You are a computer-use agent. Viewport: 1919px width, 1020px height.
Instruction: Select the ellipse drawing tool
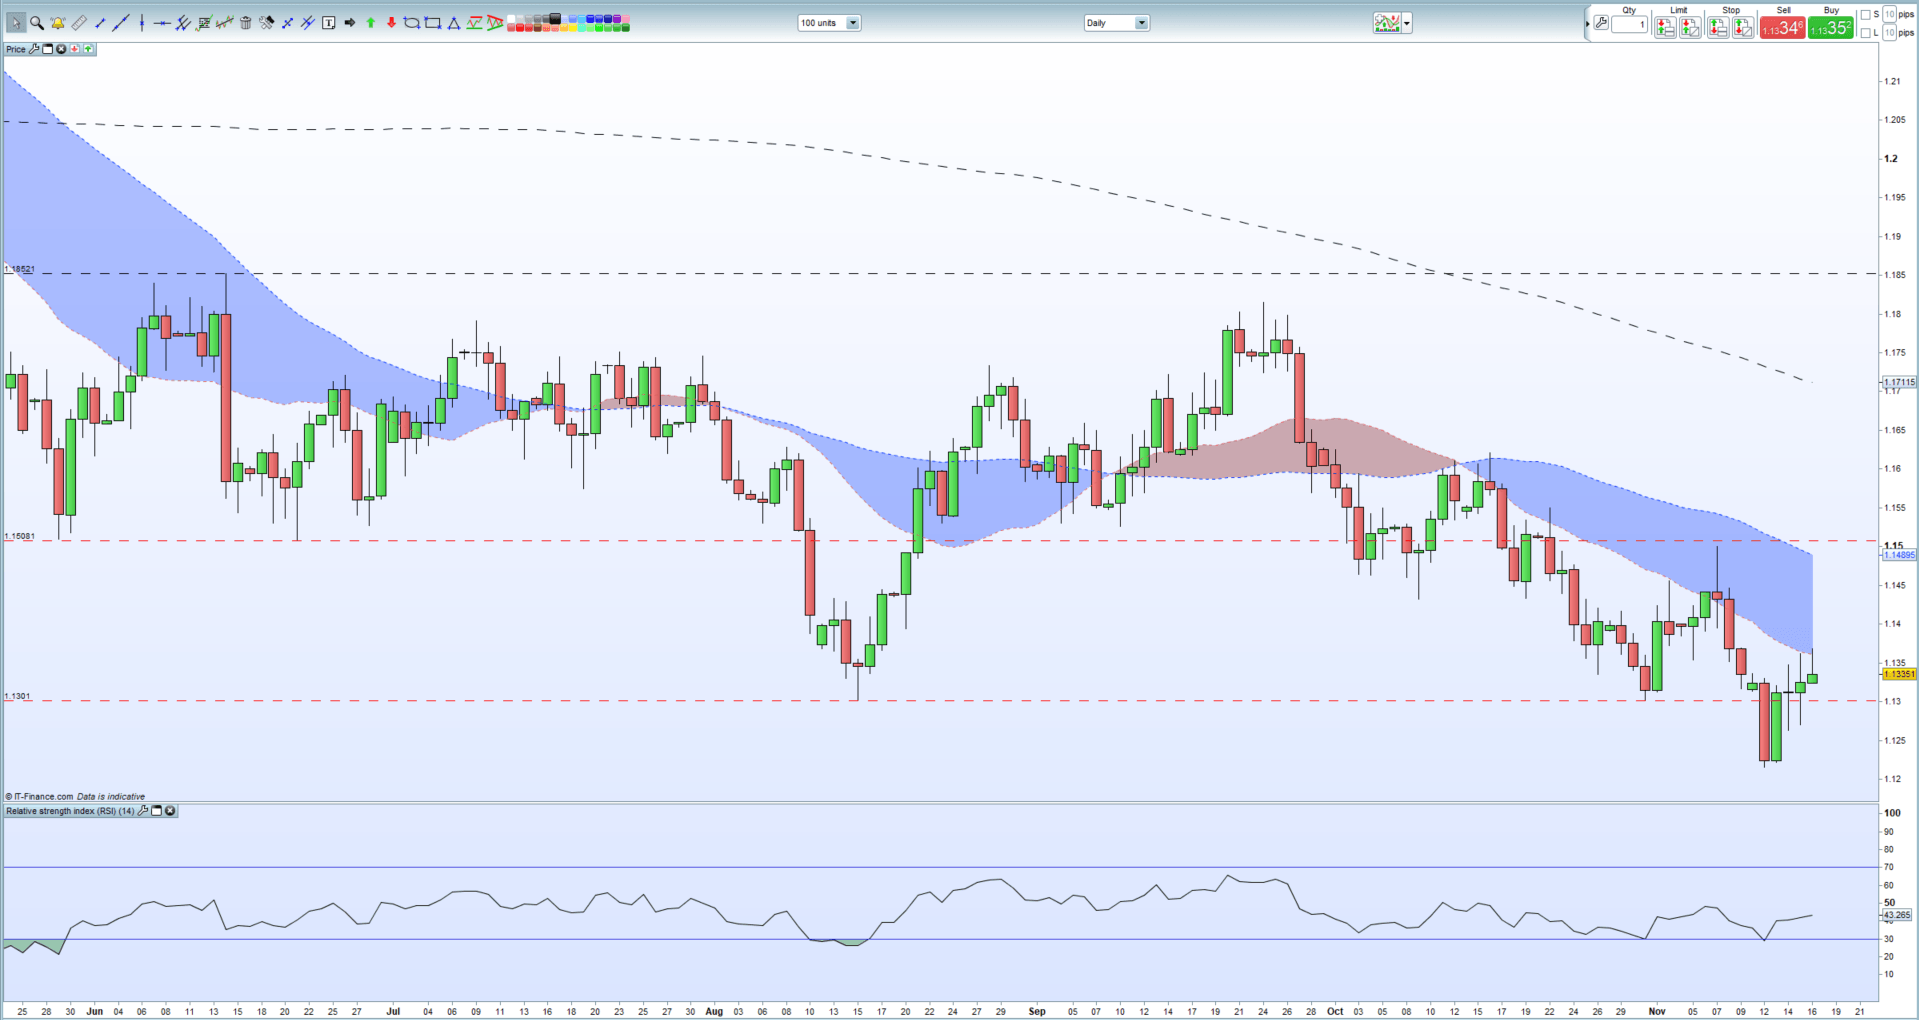tap(411, 23)
